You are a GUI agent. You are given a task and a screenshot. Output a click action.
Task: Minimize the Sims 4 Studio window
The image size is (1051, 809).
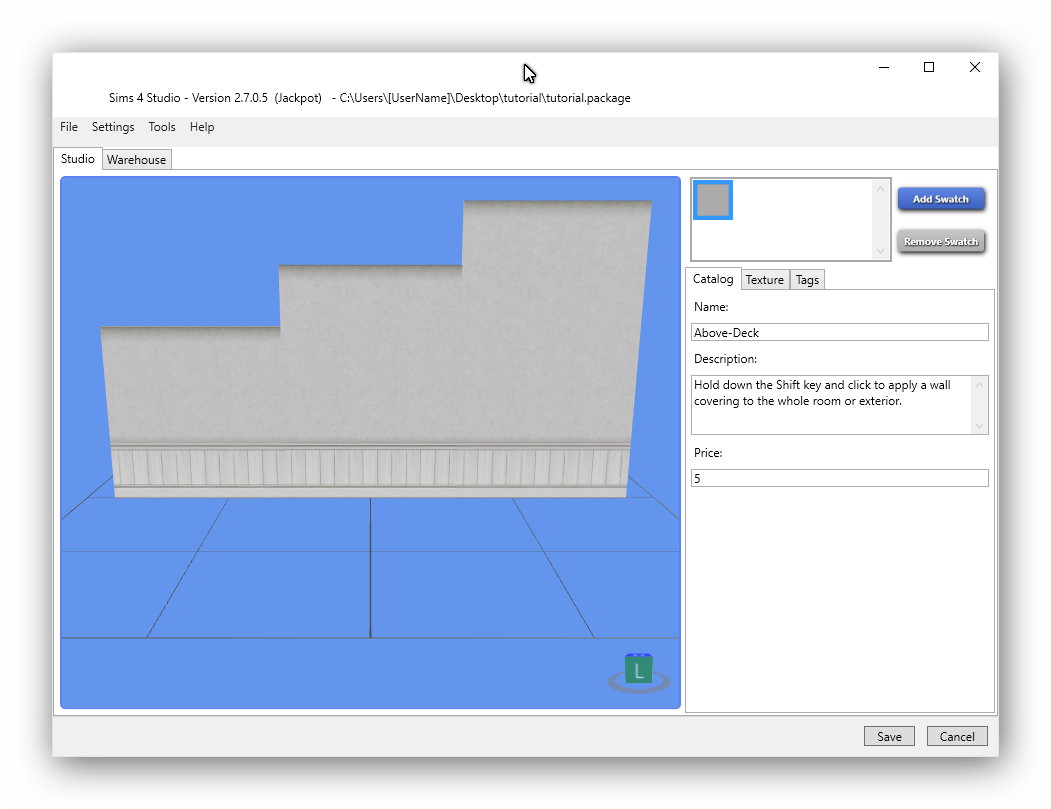tap(884, 67)
